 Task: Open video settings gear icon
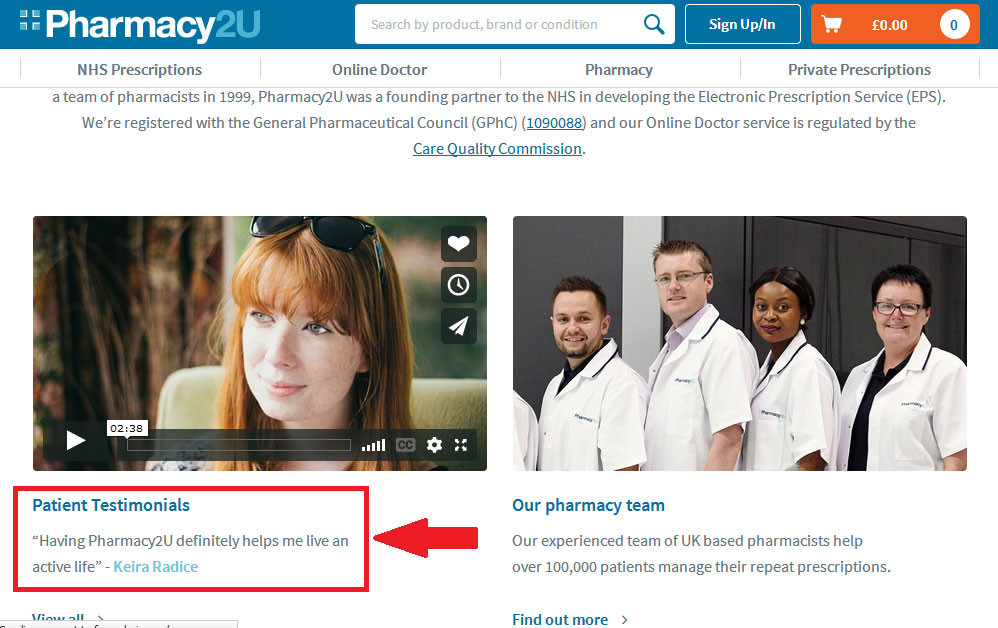434,445
